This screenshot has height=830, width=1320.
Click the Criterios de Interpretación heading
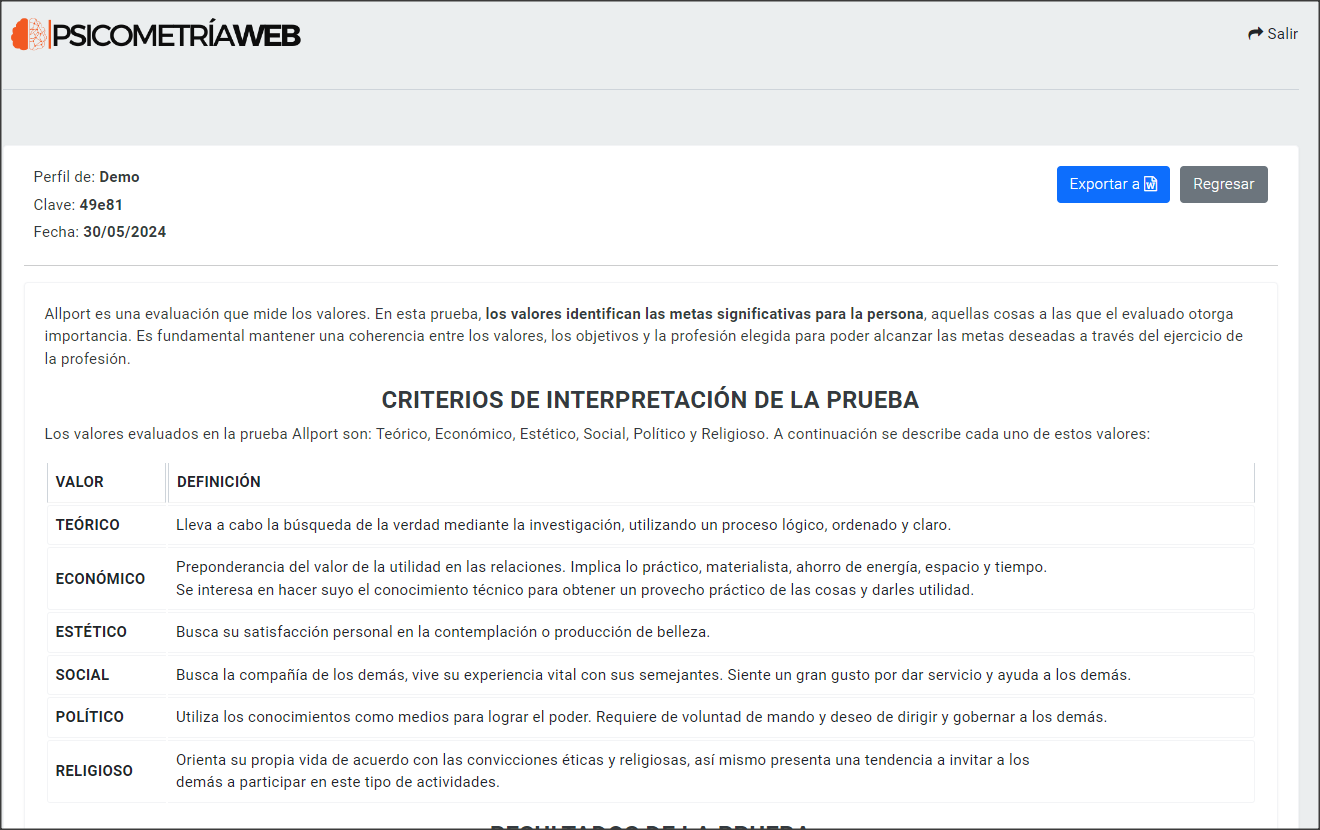(x=650, y=400)
